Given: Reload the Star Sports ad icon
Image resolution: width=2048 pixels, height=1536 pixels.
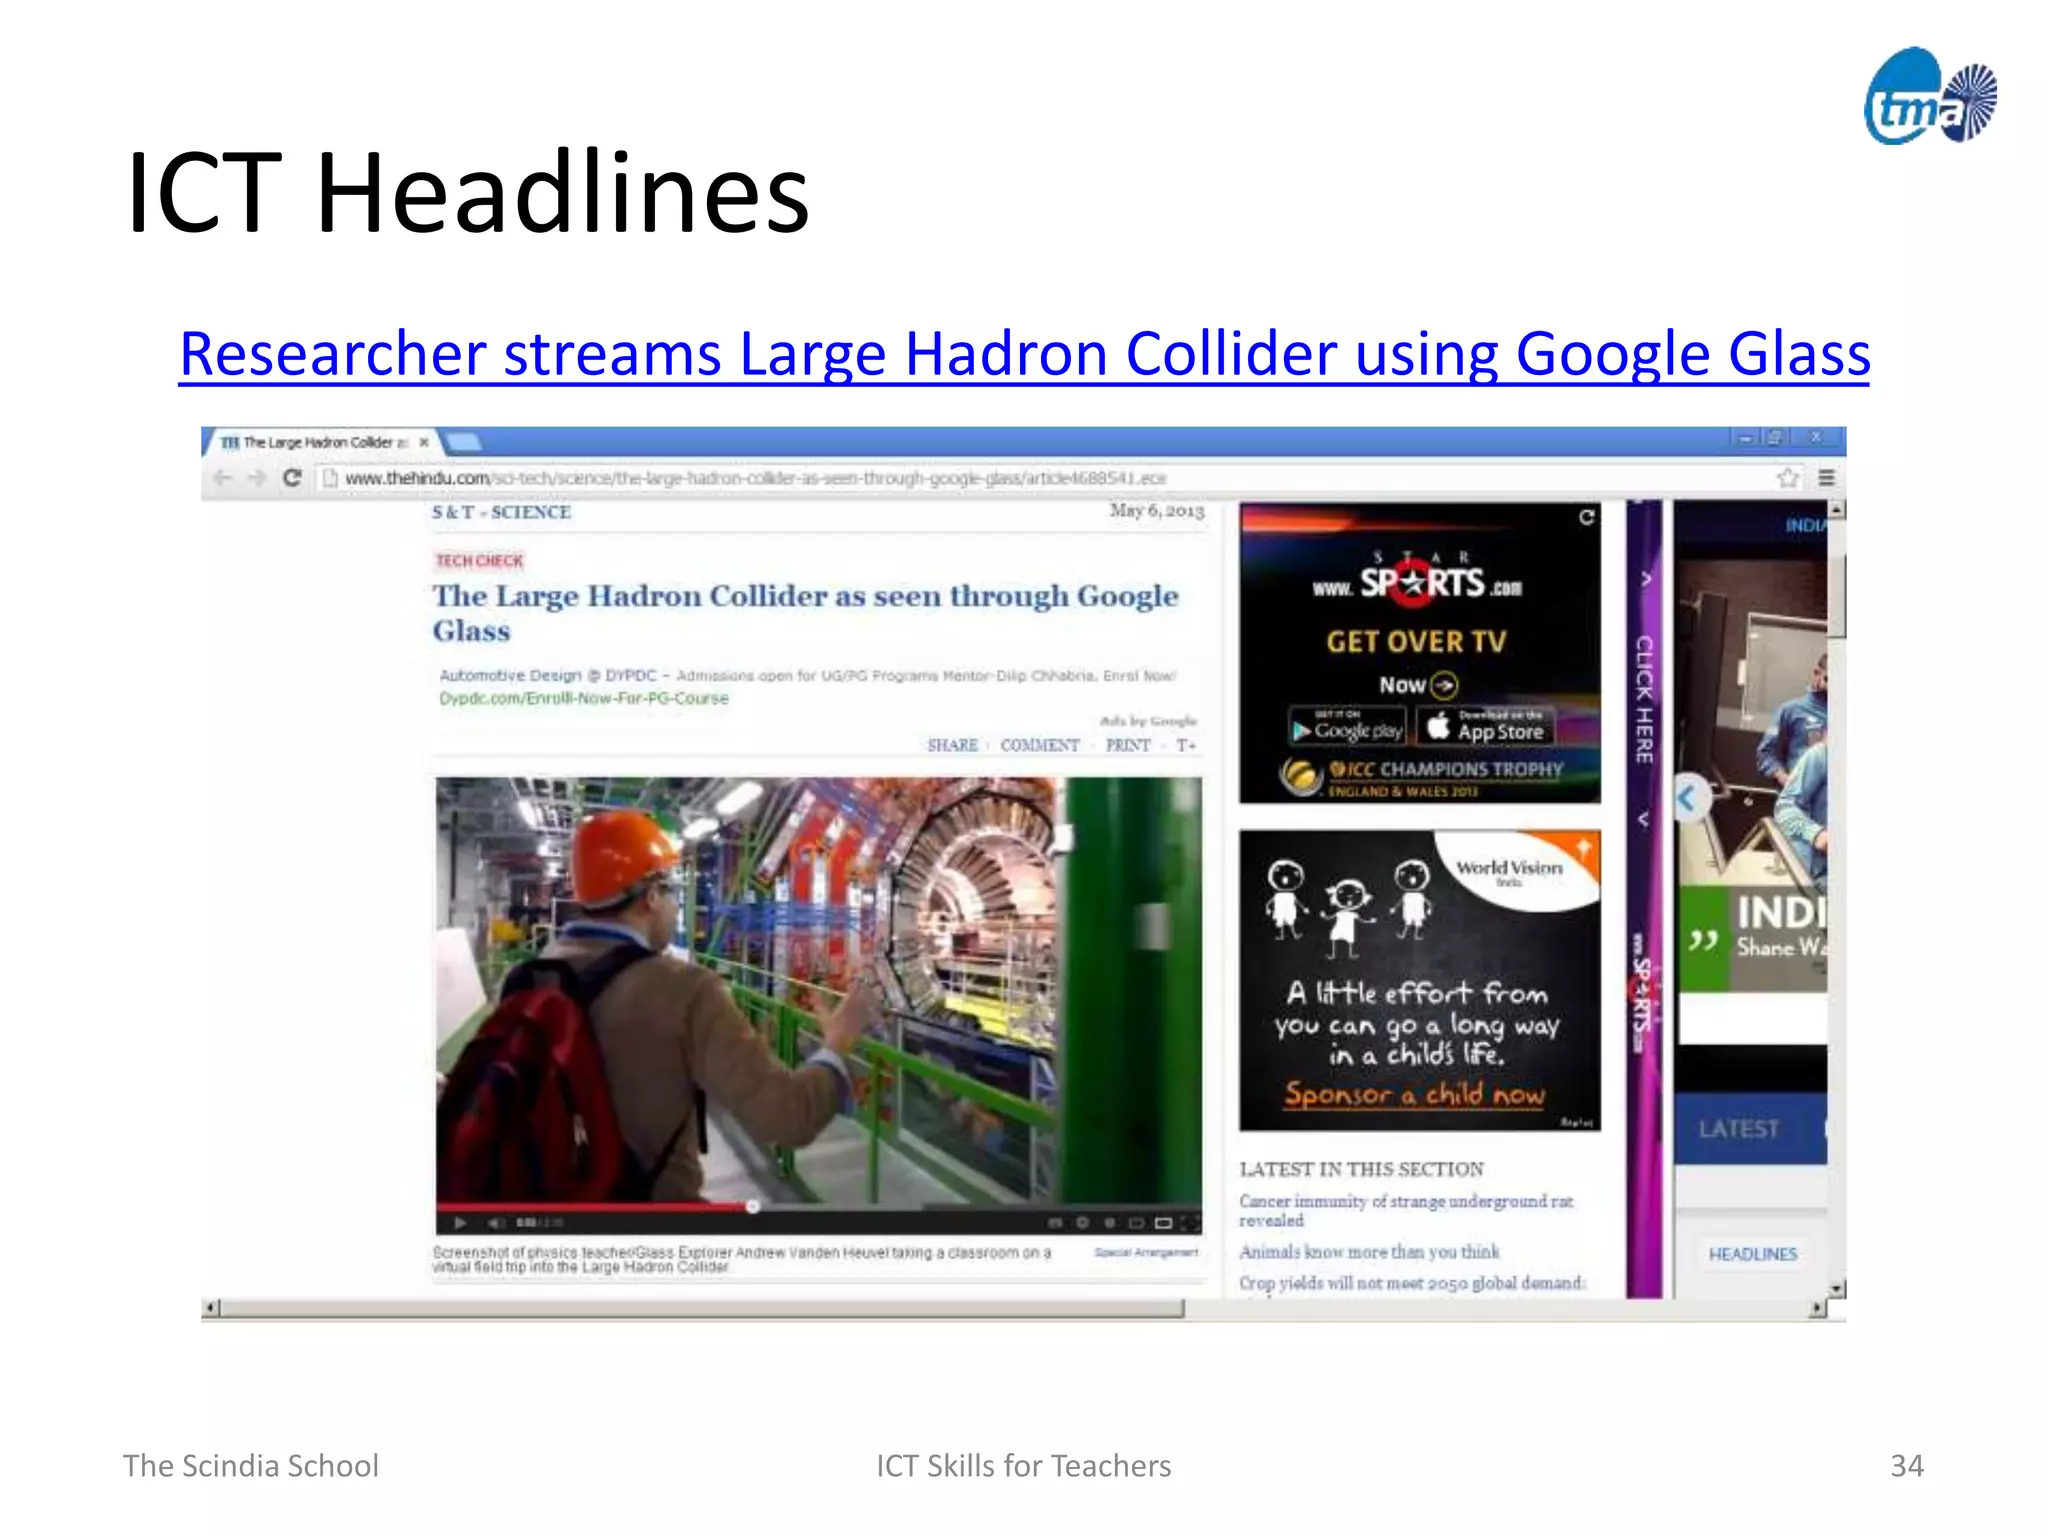Looking at the screenshot, I should 1586,517.
